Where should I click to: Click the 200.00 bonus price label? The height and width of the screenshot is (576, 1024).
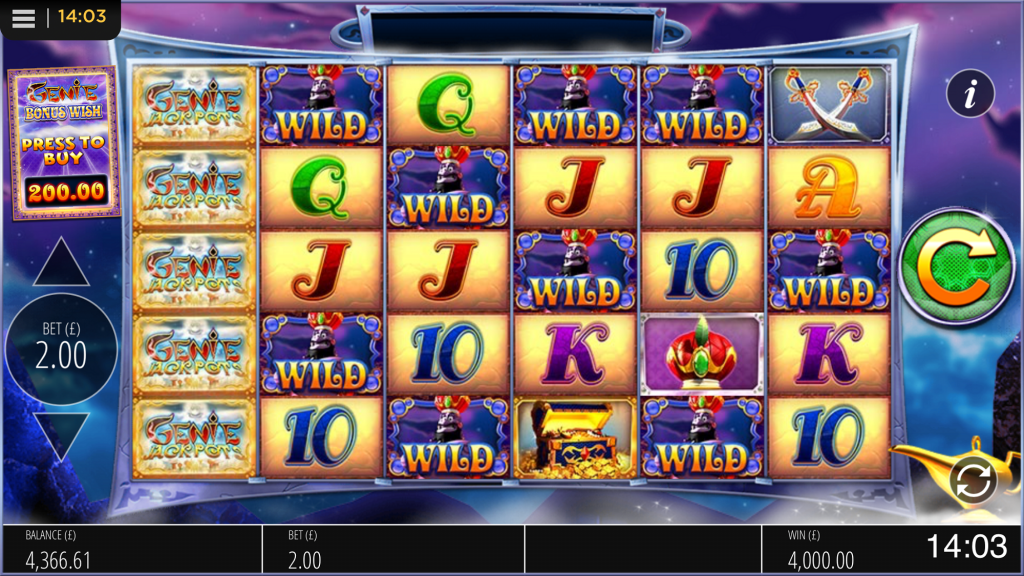[x=66, y=191]
